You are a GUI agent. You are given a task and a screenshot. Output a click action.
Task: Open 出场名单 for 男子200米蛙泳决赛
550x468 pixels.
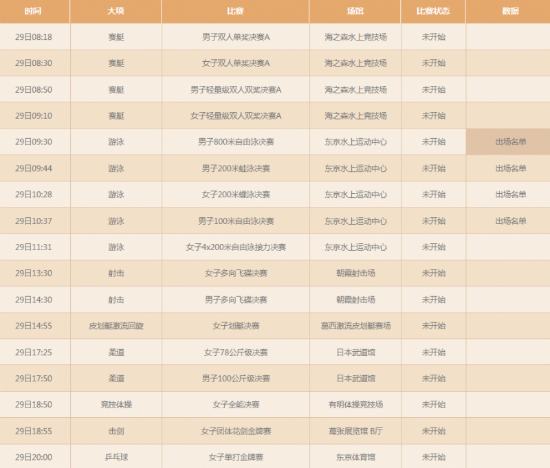(510, 168)
